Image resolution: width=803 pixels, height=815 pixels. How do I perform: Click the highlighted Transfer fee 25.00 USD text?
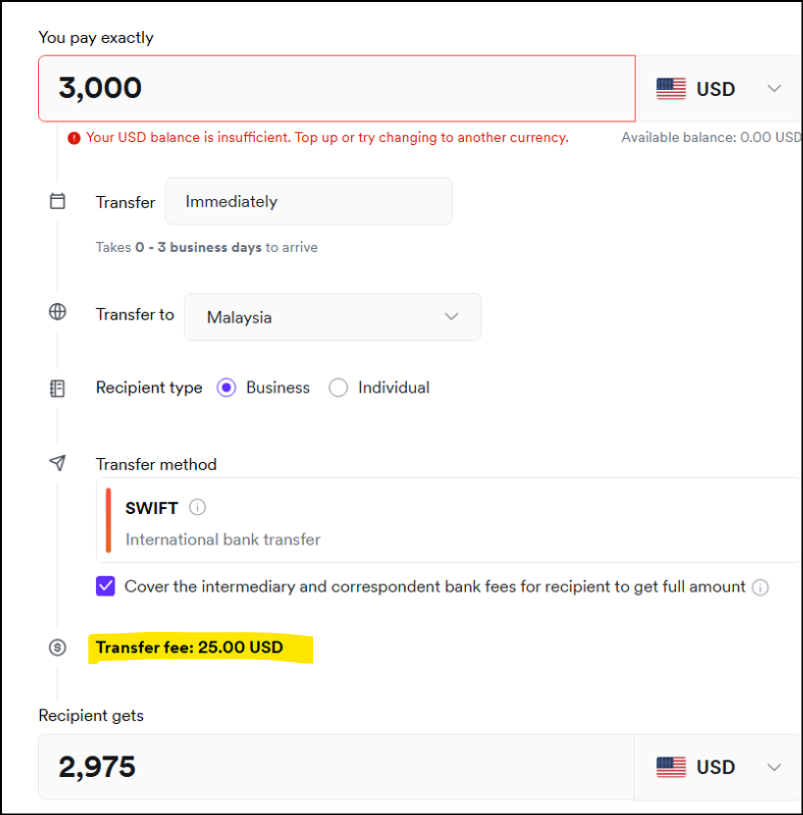click(x=190, y=648)
